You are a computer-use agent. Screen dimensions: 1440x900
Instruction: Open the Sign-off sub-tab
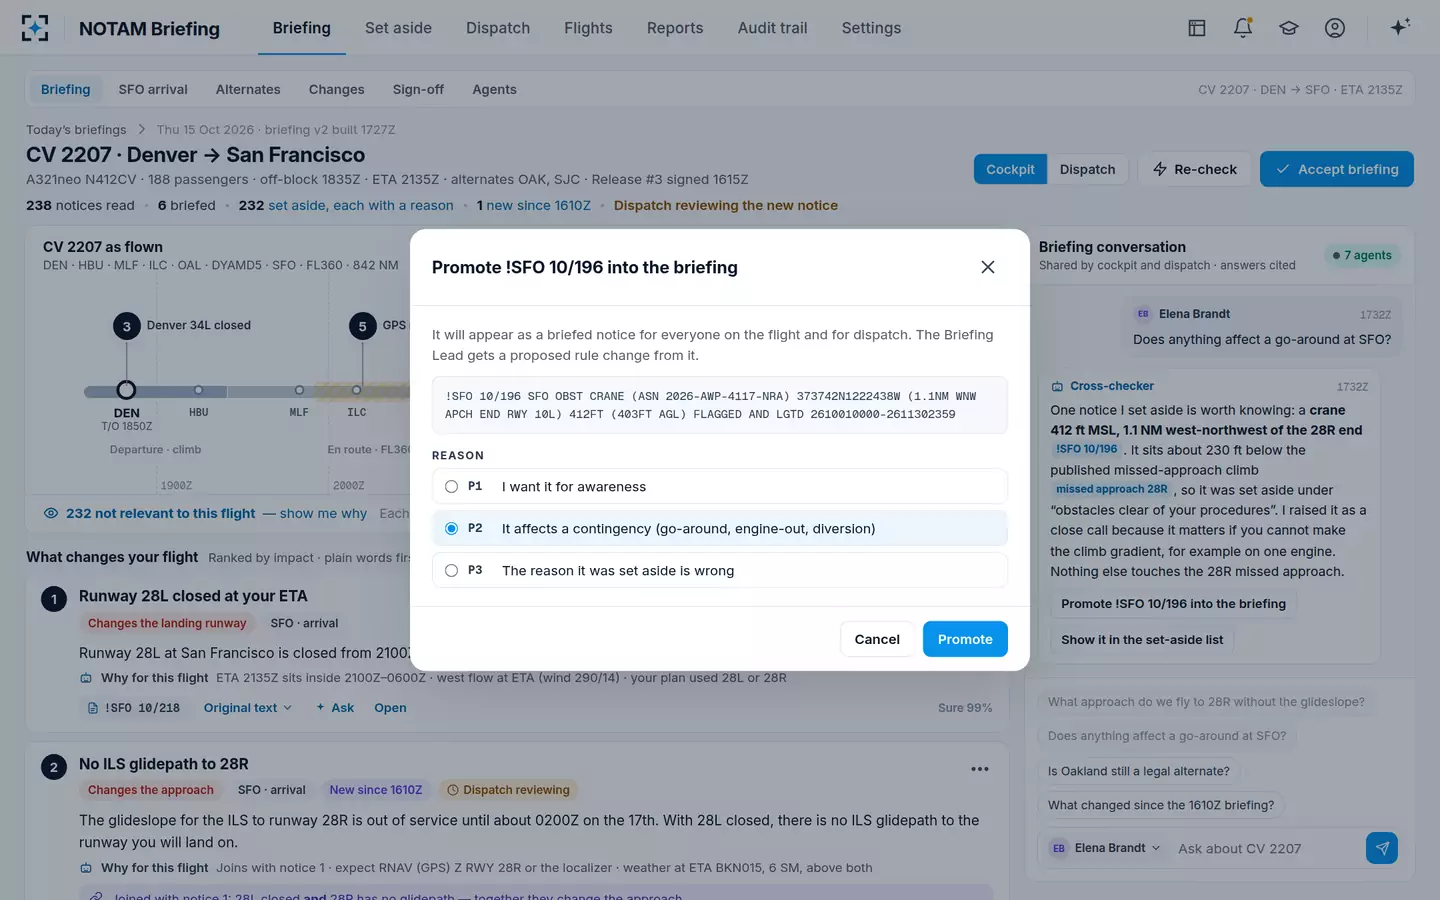[418, 89]
